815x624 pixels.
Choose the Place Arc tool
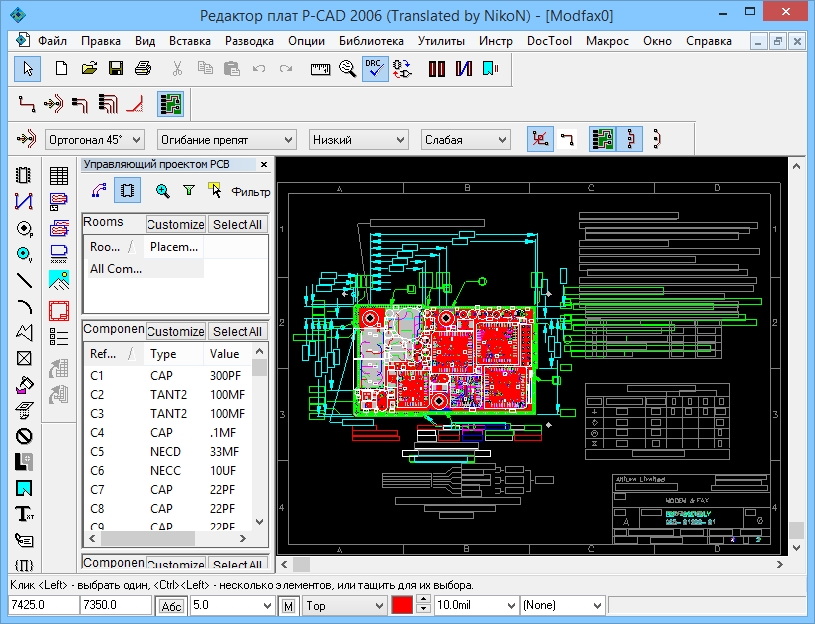click(25, 306)
